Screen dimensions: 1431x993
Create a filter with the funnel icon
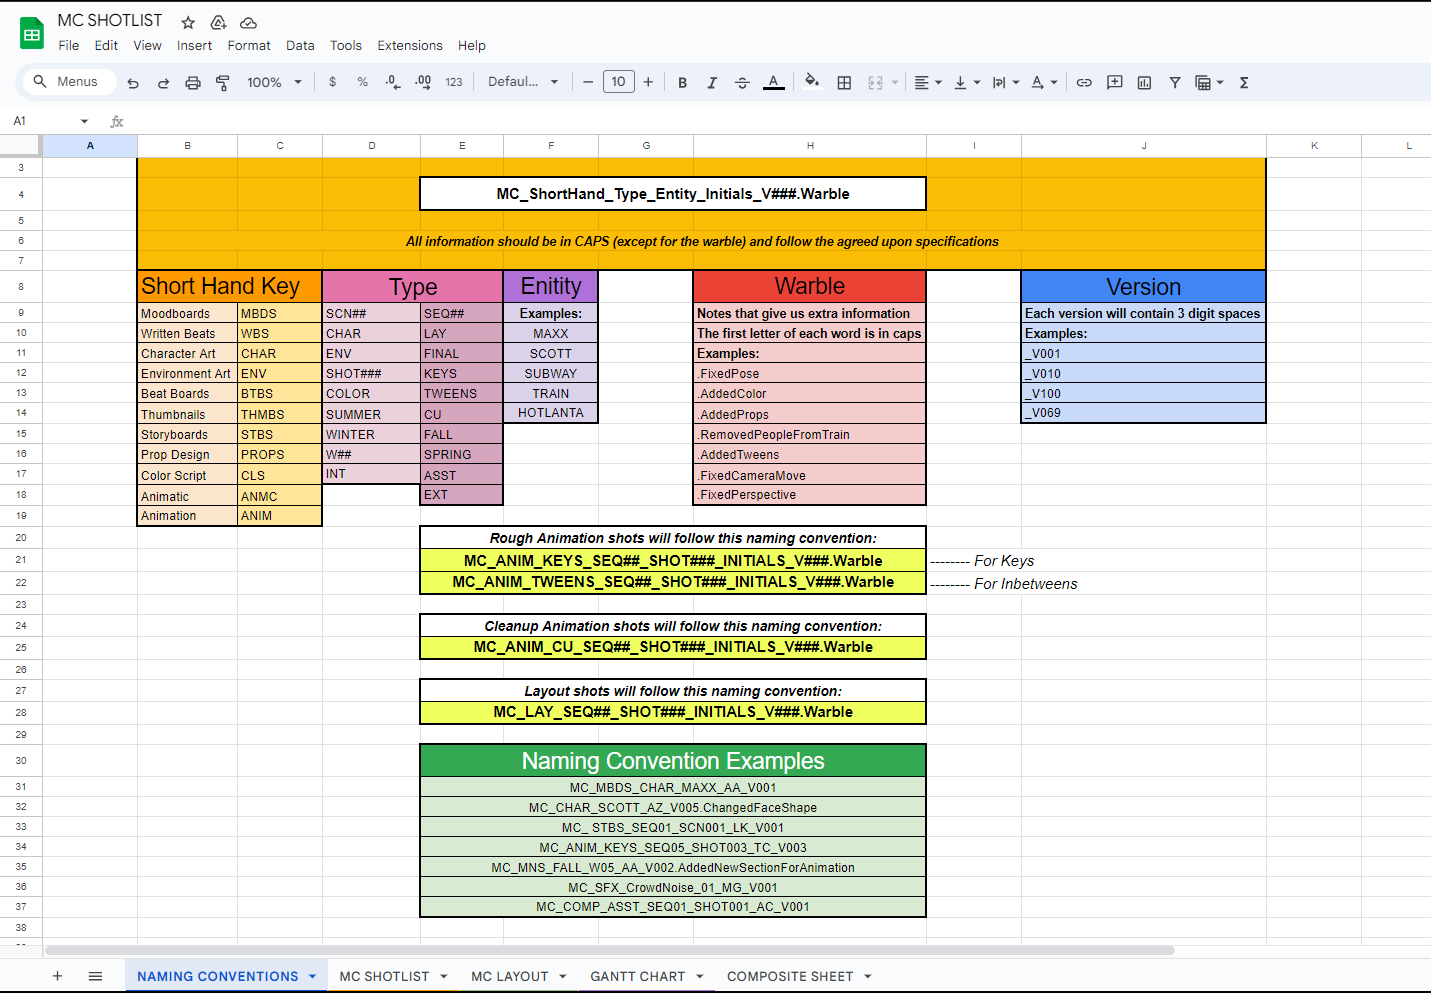pyautogui.click(x=1175, y=83)
